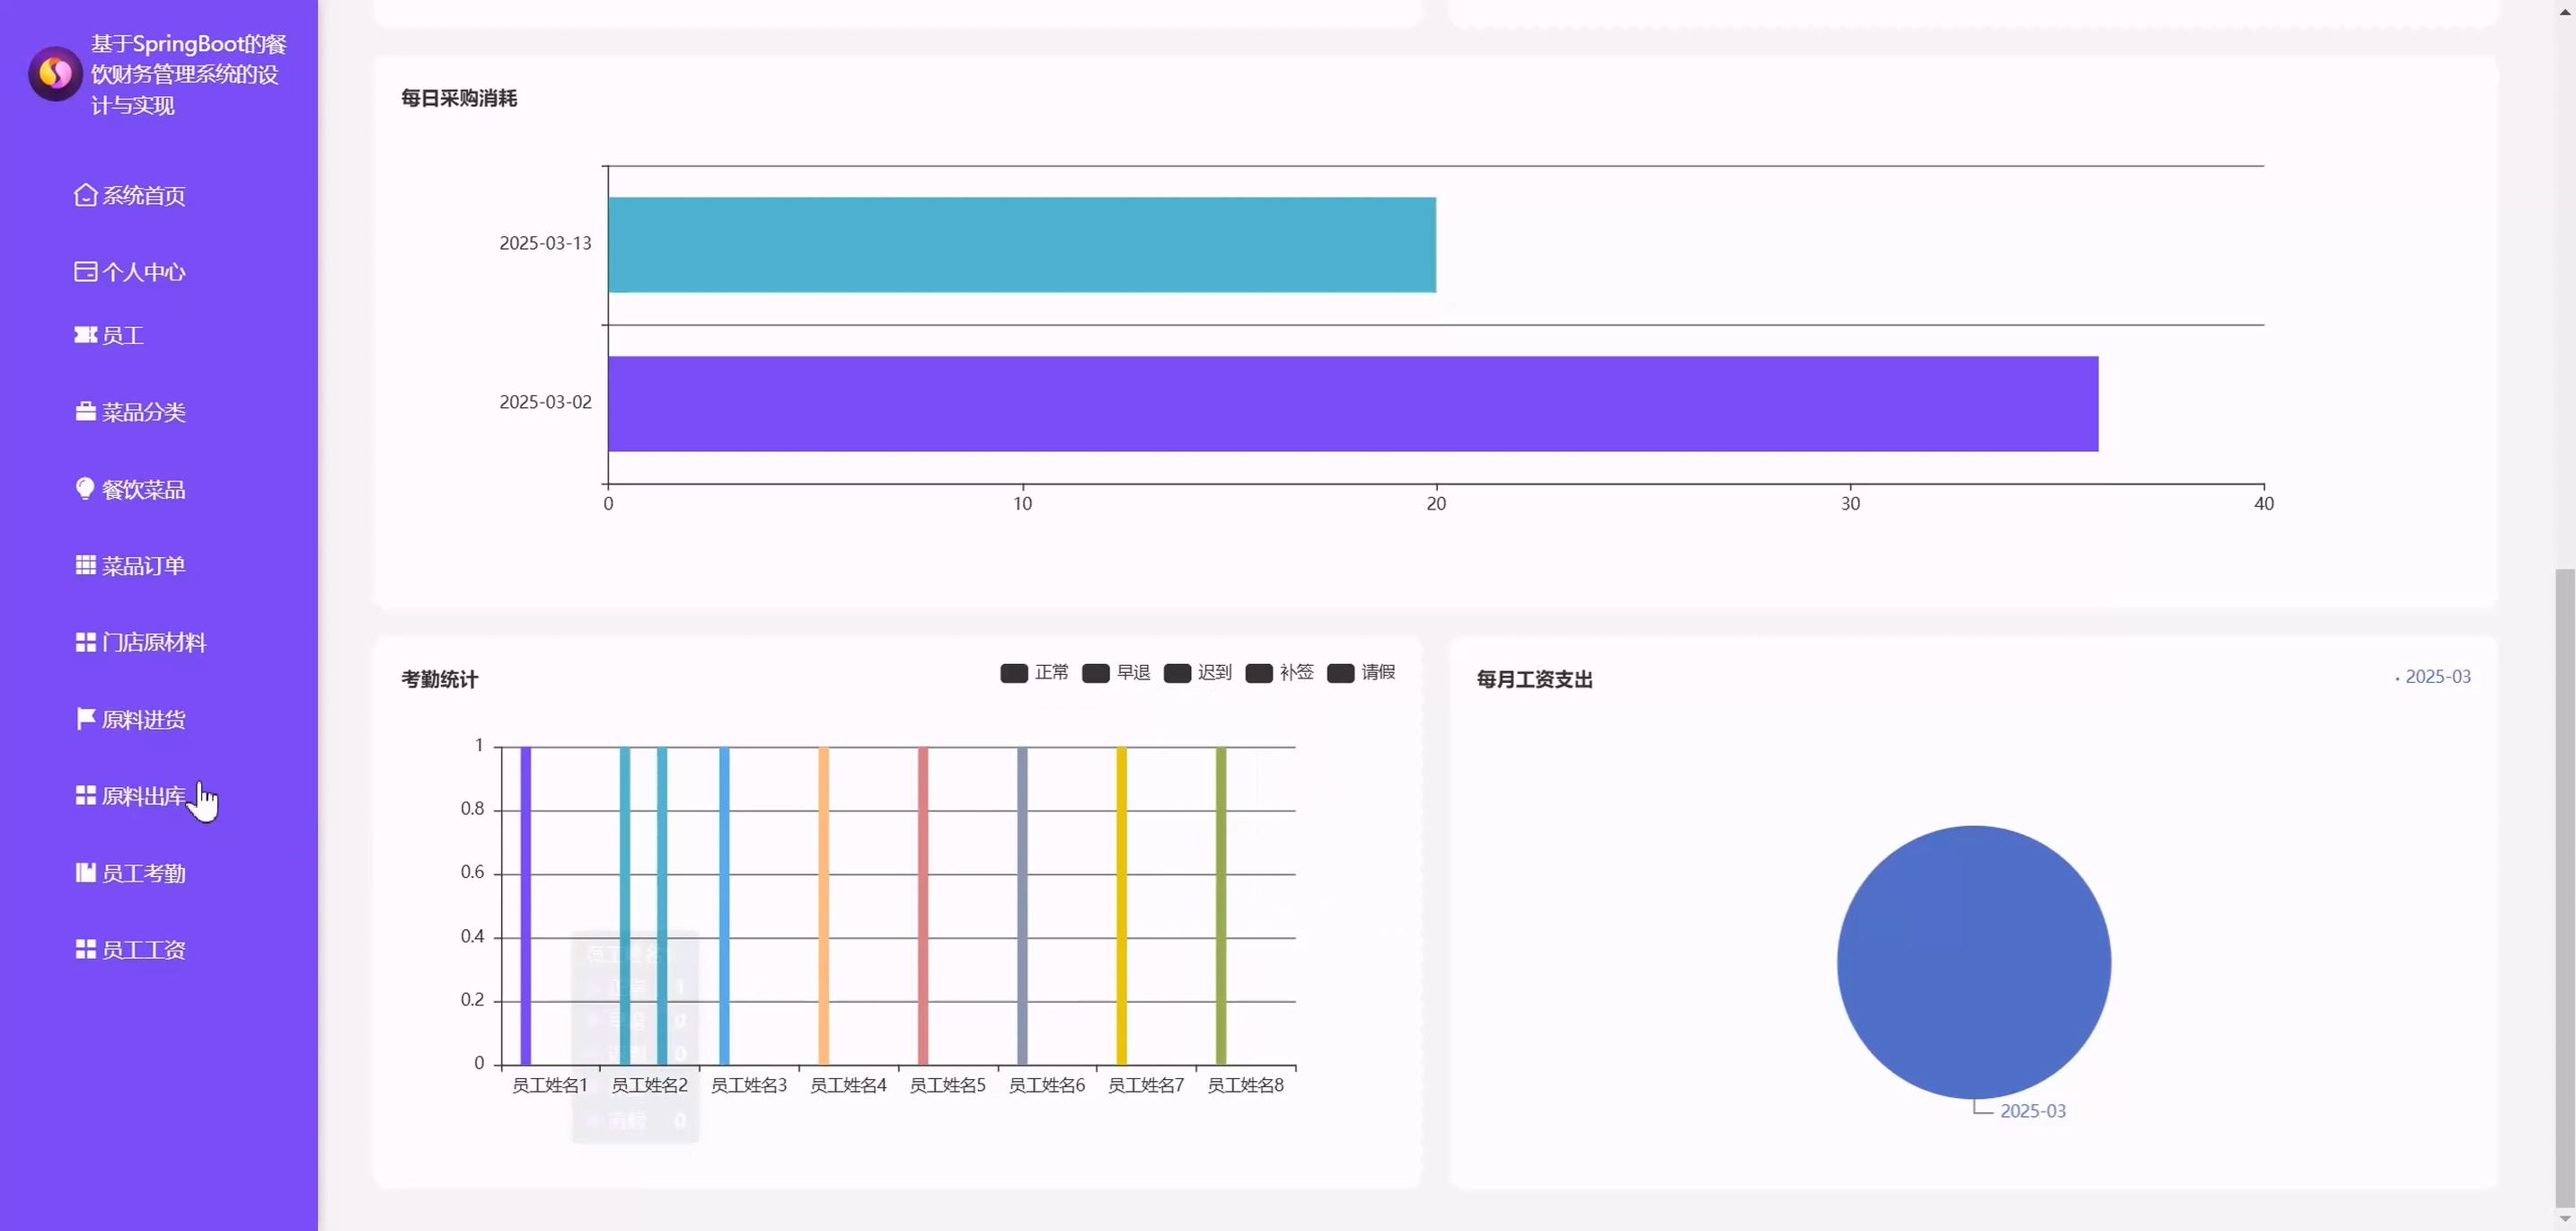2576x1231 pixels.
Task: Click the book icon beside 员工考勤
Action: pos(85,873)
